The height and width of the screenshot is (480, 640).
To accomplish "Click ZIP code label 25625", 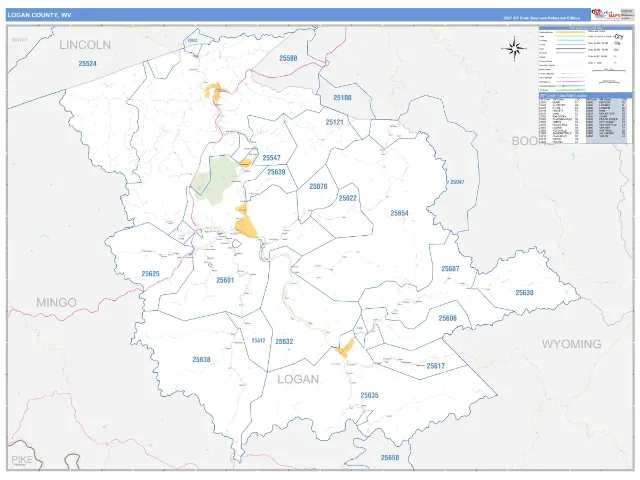I will (x=151, y=274).
